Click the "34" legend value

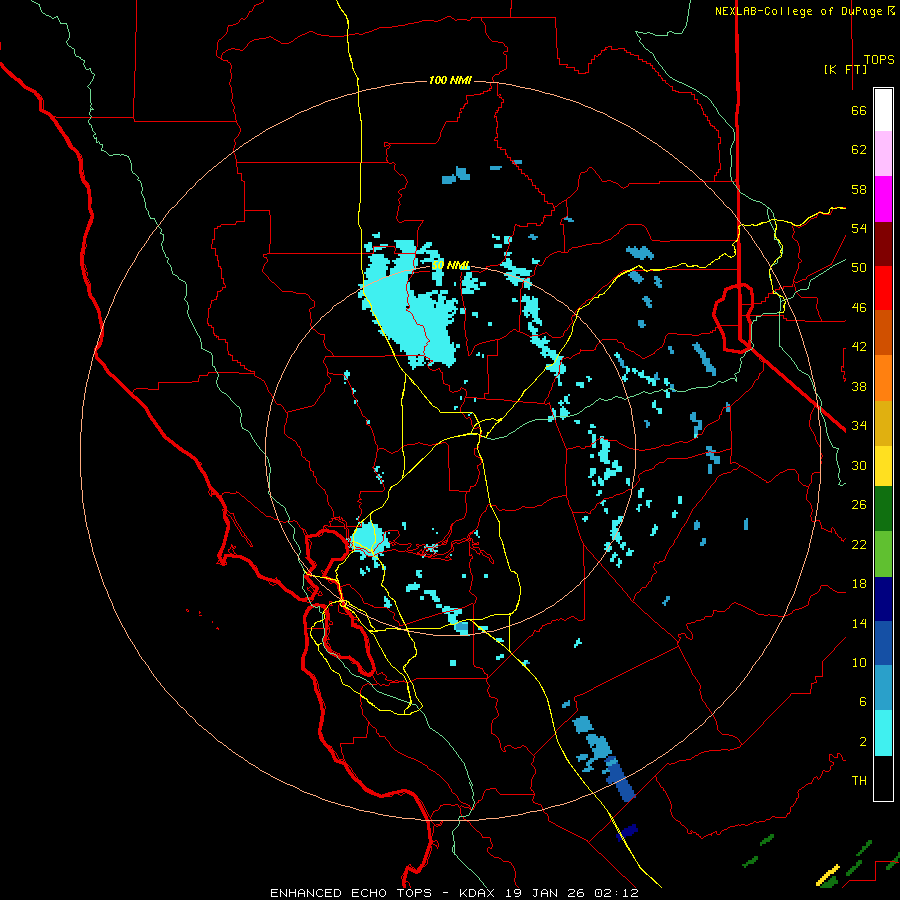tap(859, 426)
